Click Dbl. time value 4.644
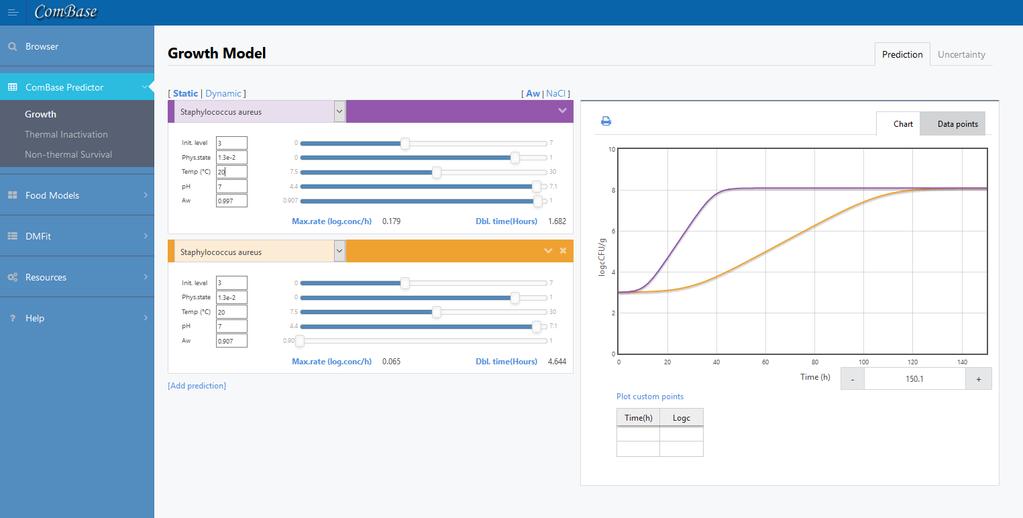 click(x=557, y=361)
